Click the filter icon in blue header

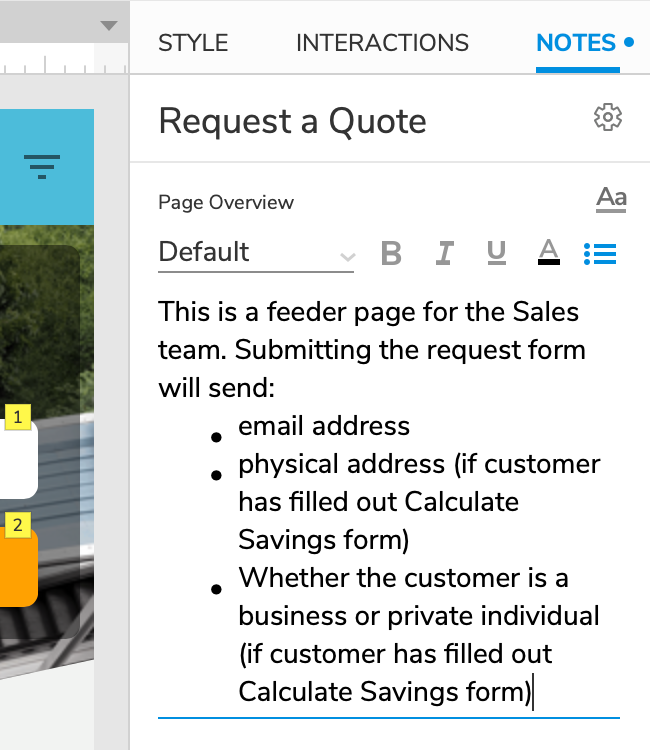coord(42,166)
